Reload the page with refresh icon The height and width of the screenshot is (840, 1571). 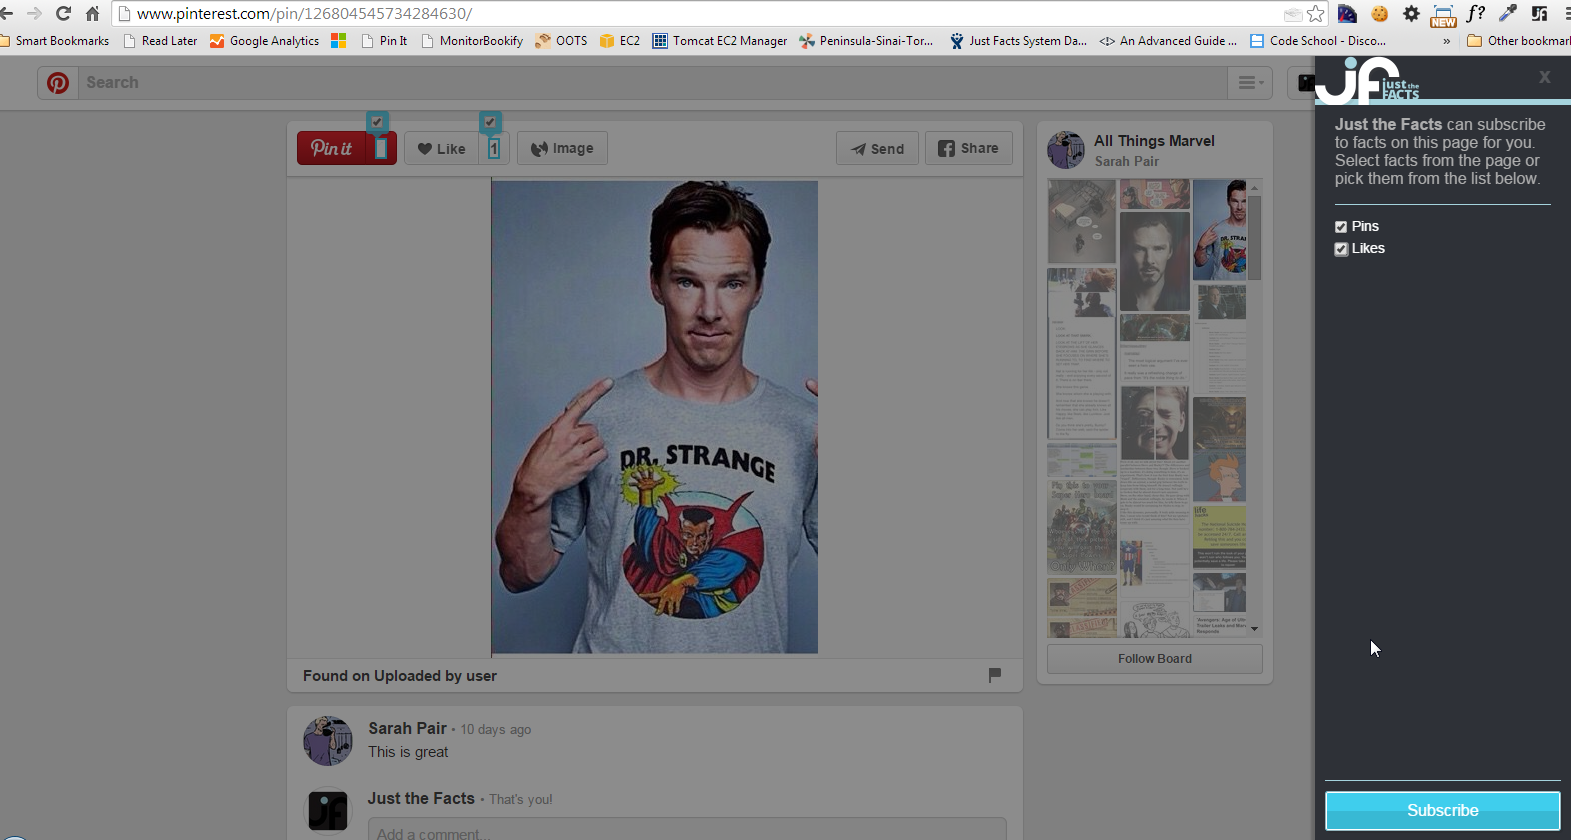[63, 14]
